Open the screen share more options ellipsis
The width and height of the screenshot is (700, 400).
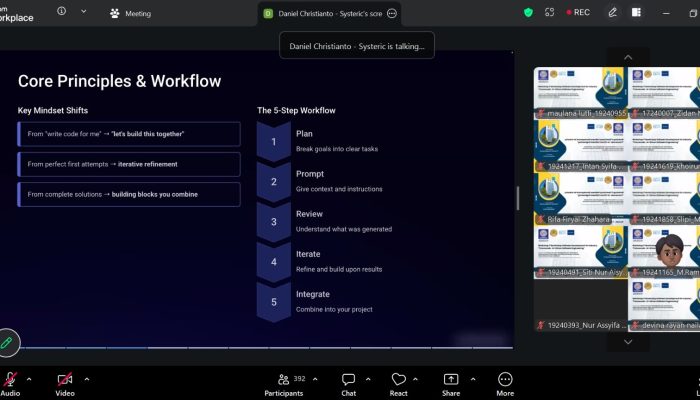click(x=392, y=13)
